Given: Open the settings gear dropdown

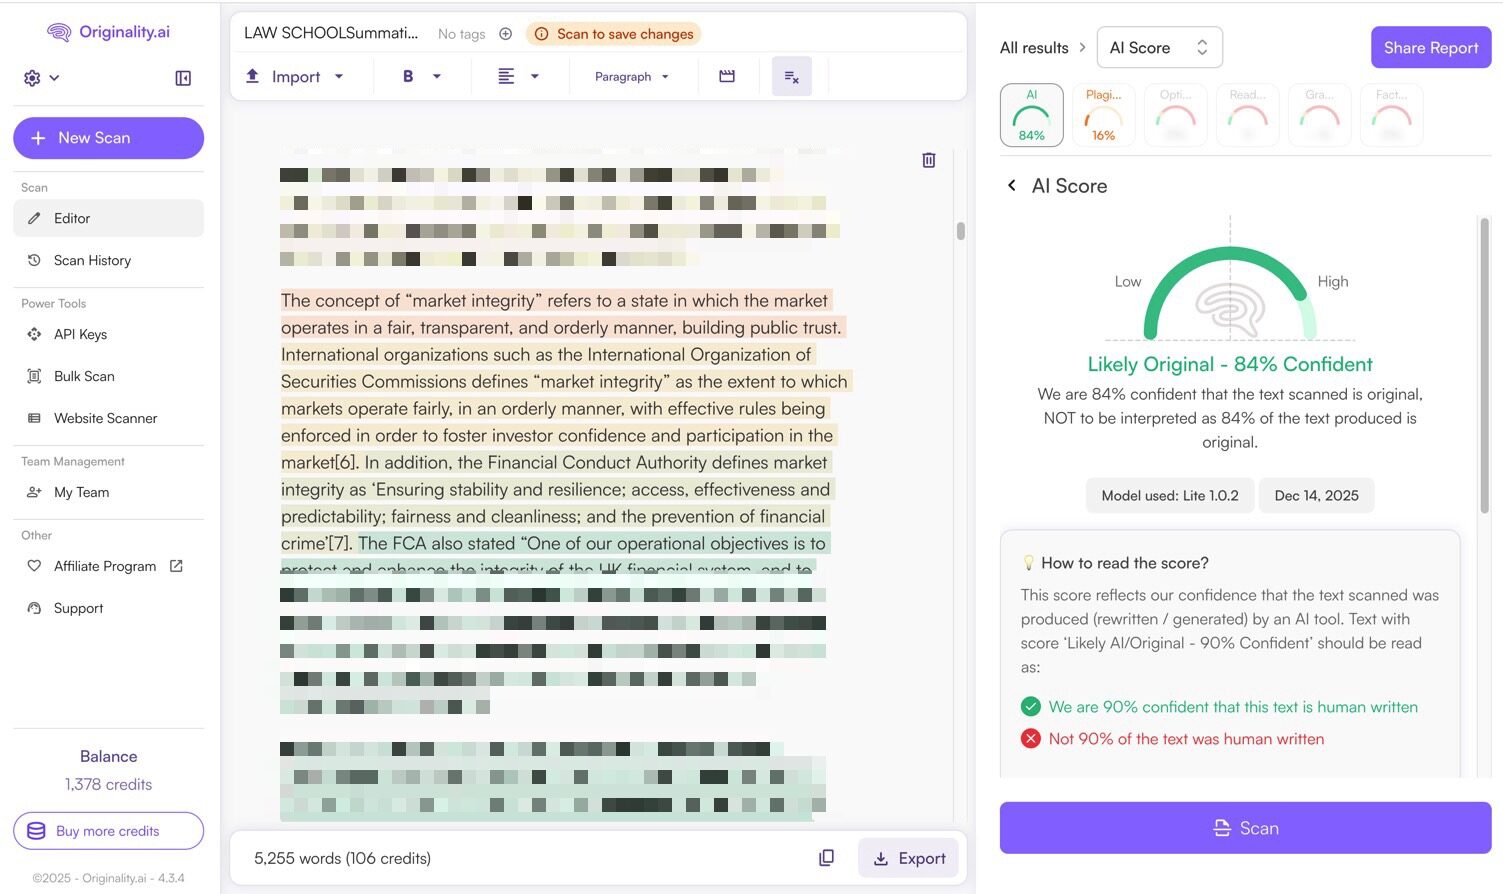Looking at the screenshot, I should (x=41, y=78).
